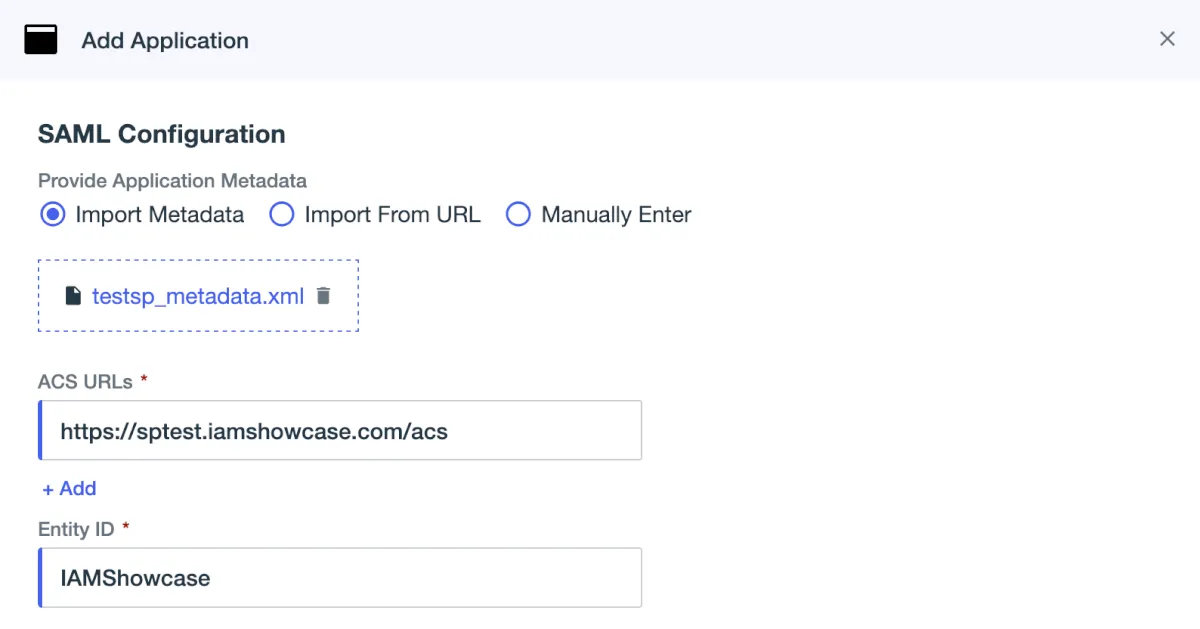Click the application window icon in header
Image resolution: width=1200 pixels, height=629 pixels.
coord(41,40)
